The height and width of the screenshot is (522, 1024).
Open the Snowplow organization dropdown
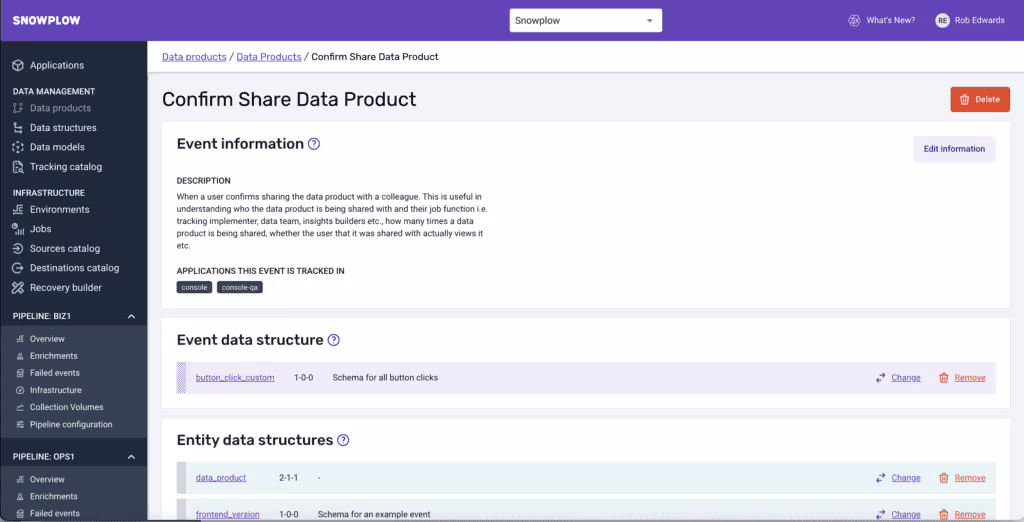coord(586,20)
